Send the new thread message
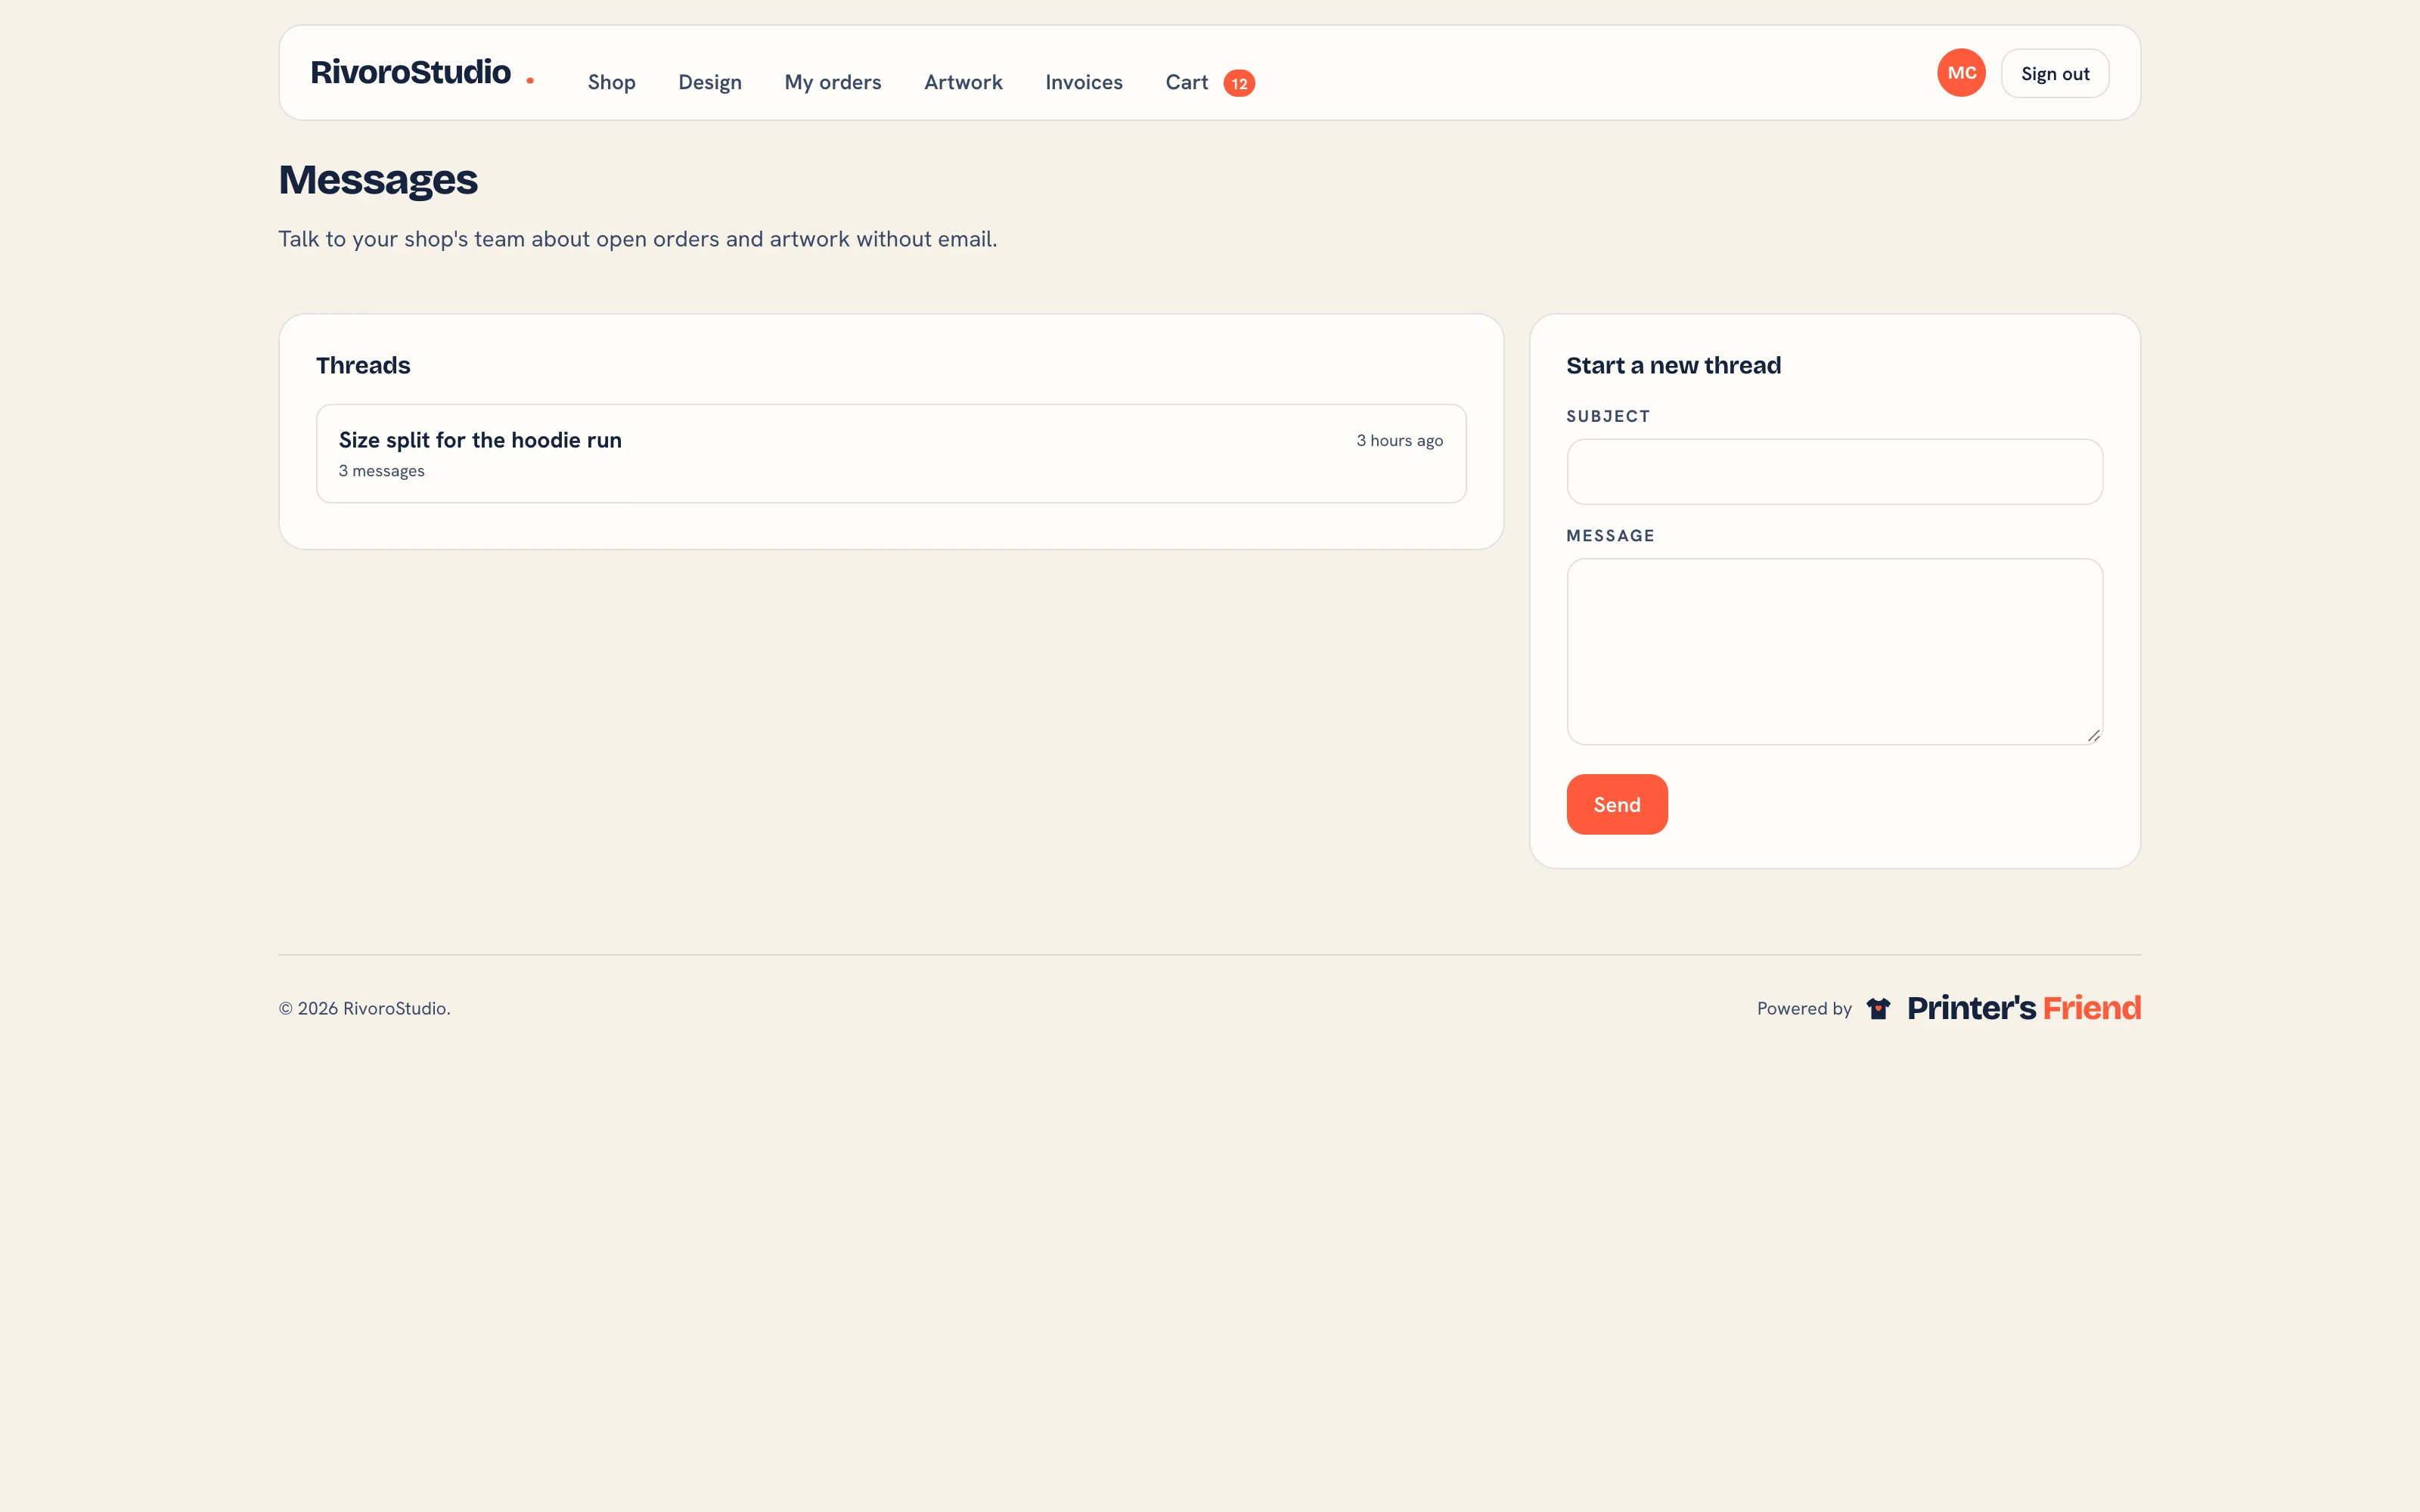 1617,804
